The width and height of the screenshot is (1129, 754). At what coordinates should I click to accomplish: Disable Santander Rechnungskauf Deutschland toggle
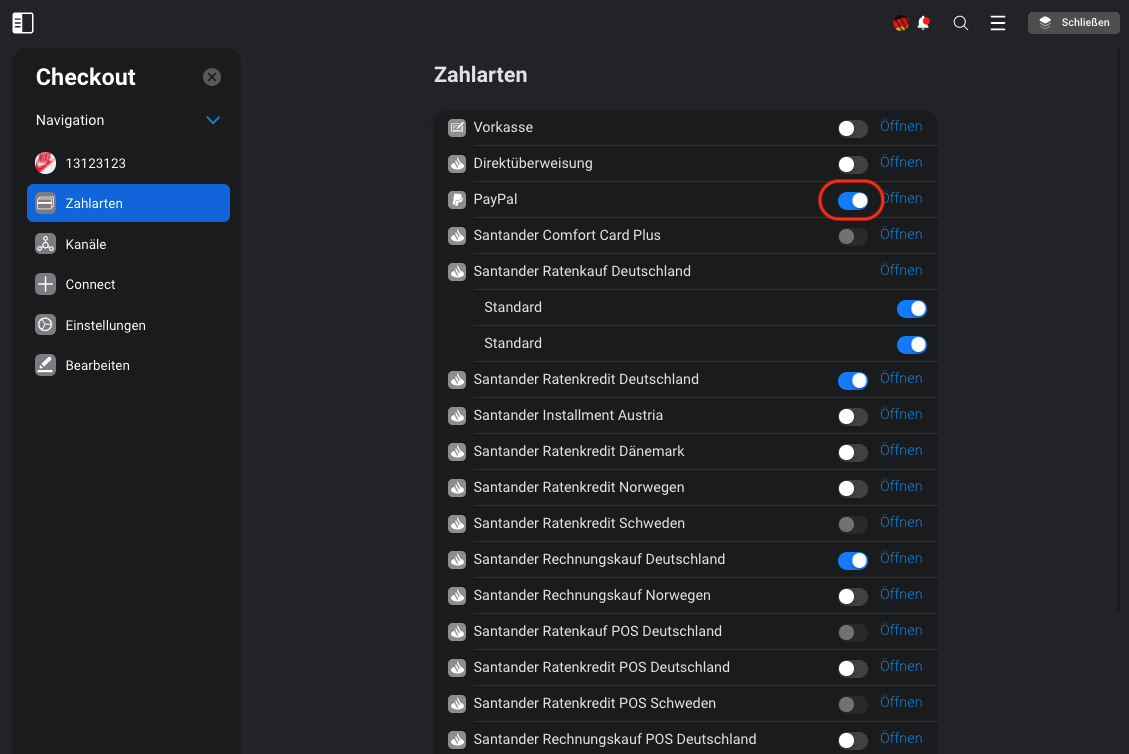pyautogui.click(x=853, y=561)
